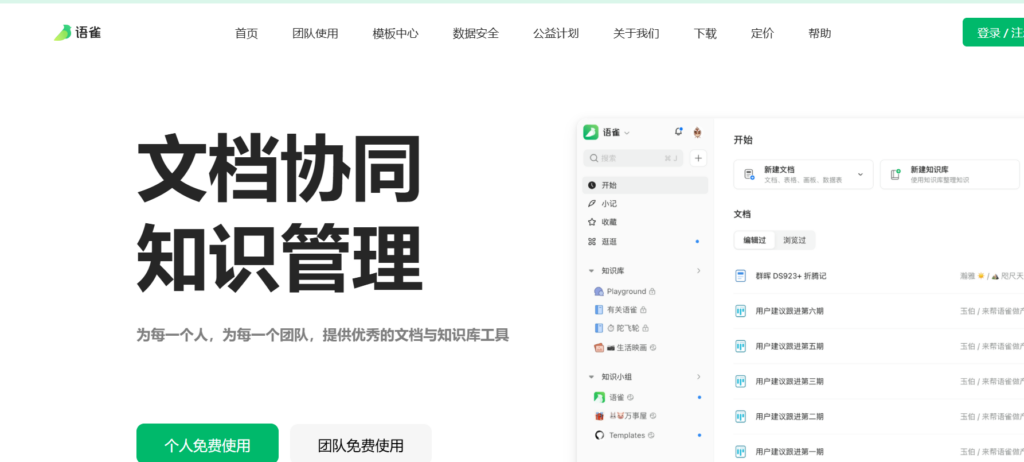Click the 语雀 wordmark text in header
Viewport: 1024px width, 462px height.
pyautogui.click(x=88, y=33)
